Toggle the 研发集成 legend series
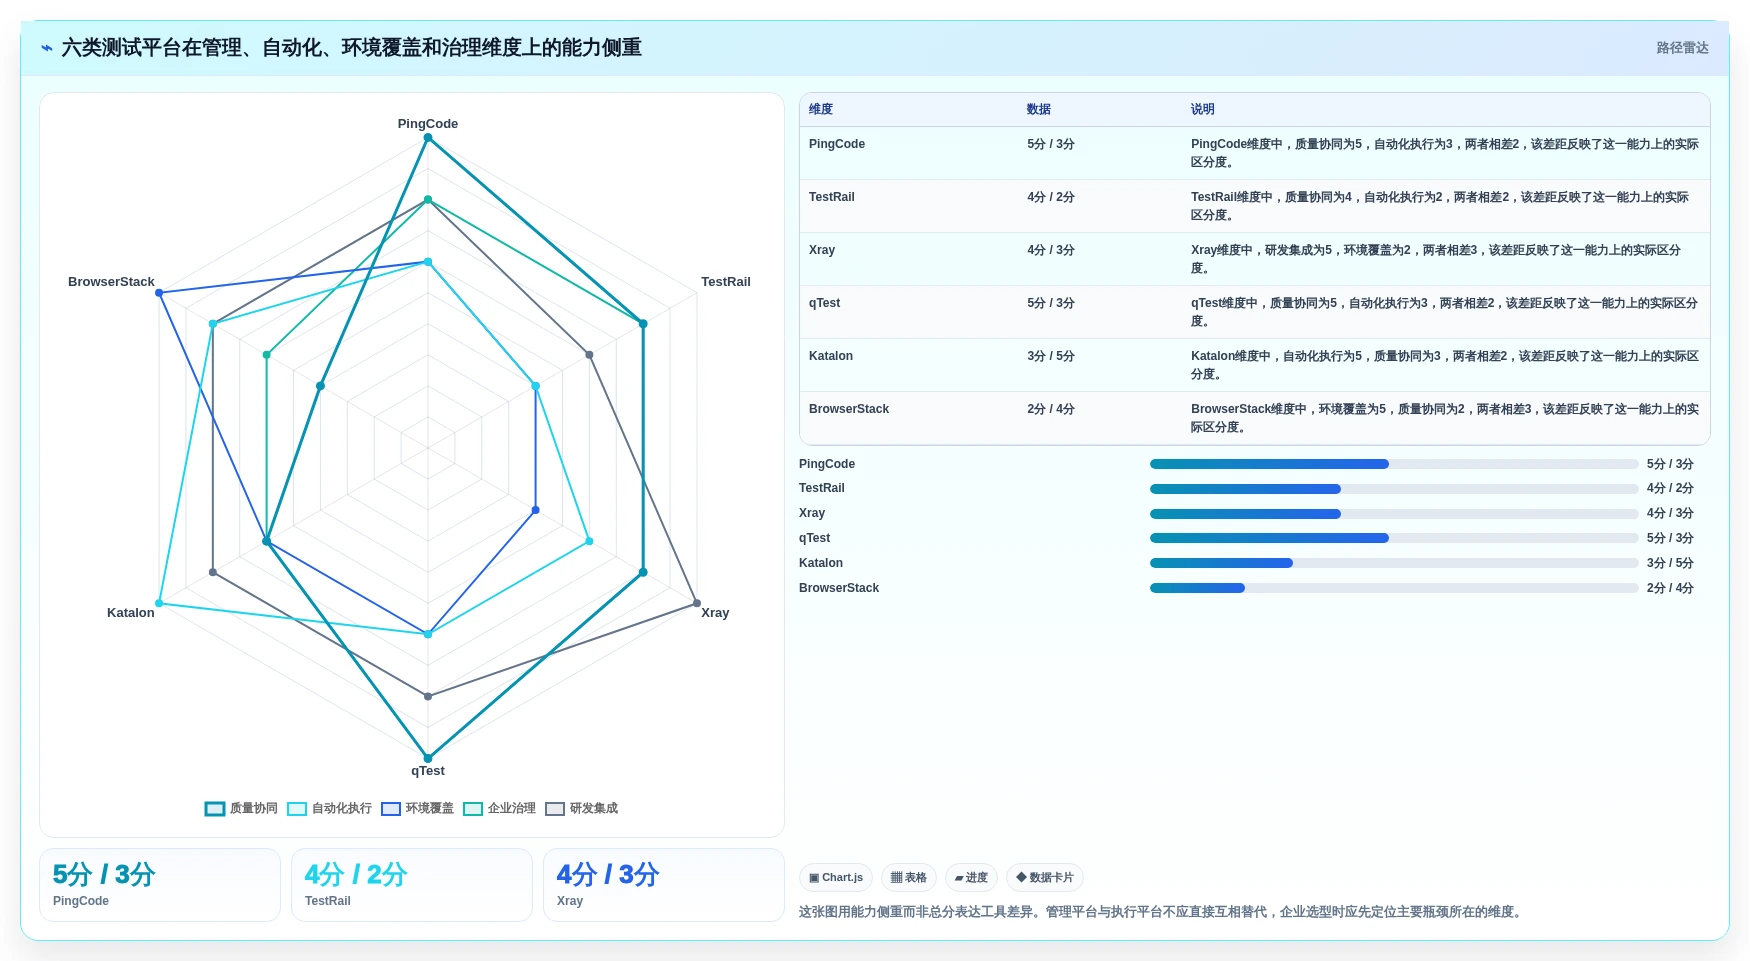Screen dimensions: 1750x961 [581, 808]
